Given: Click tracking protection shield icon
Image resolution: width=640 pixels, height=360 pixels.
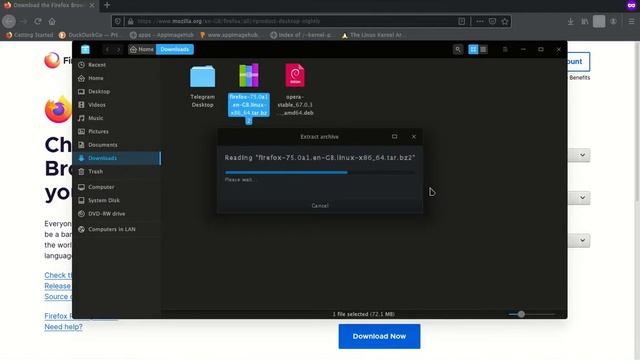Looking at the screenshot, I should click(x=118, y=21).
